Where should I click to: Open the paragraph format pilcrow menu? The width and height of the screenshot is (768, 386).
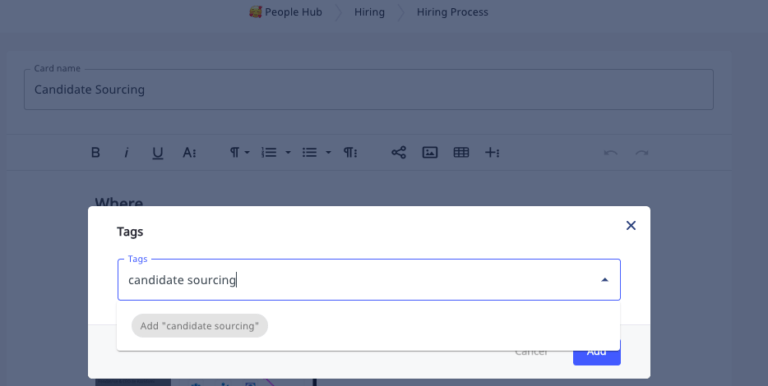[235, 152]
